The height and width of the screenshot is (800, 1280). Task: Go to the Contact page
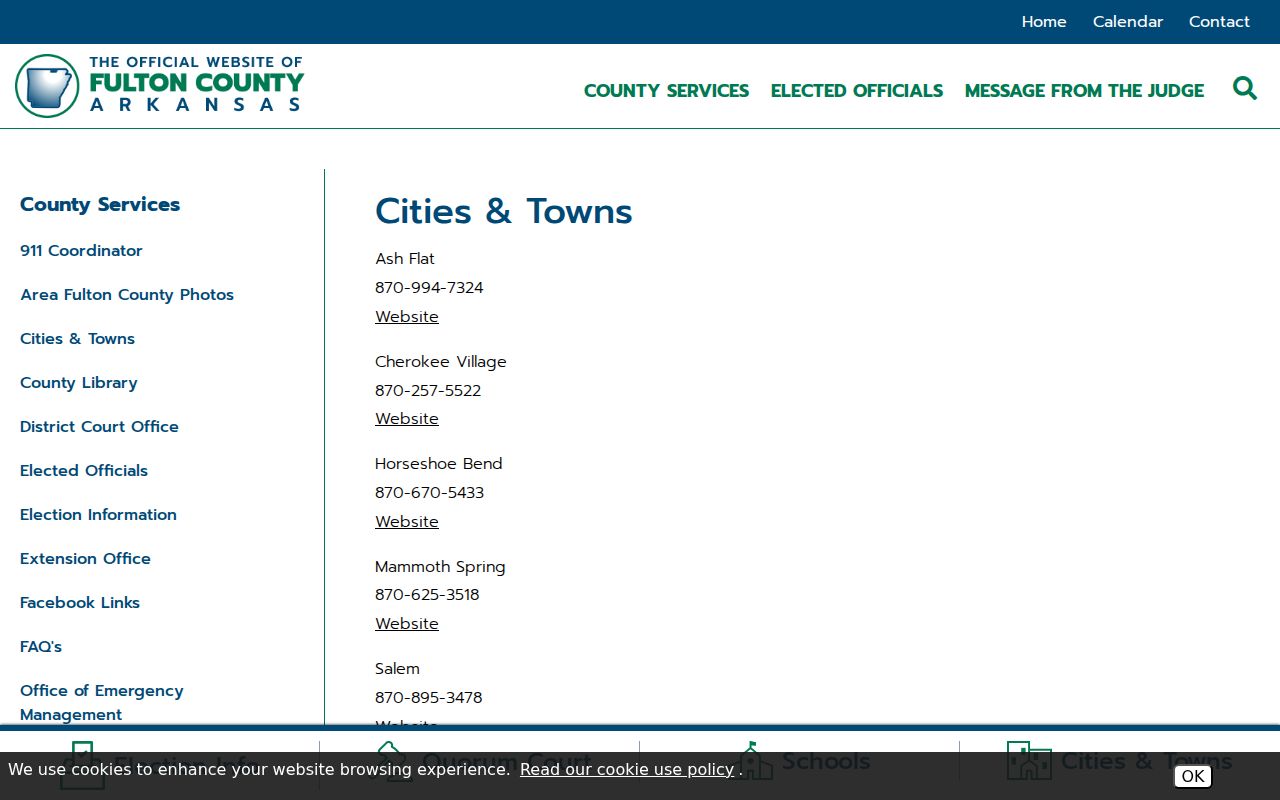1219,22
